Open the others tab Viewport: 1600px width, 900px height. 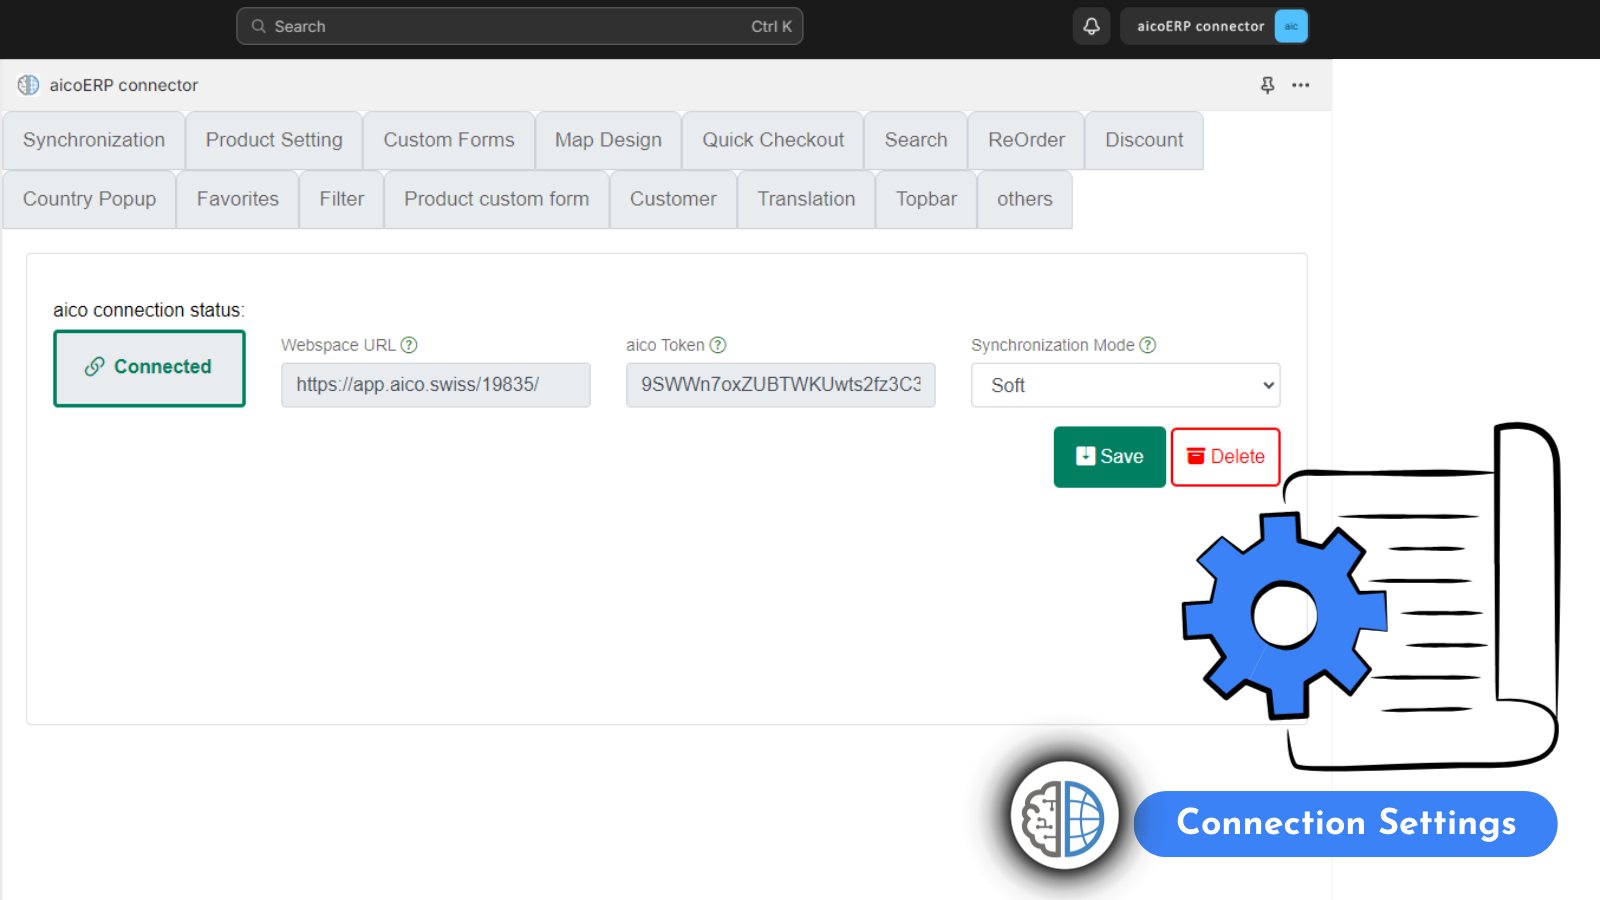pyautogui.click(x=1025, y=199)
